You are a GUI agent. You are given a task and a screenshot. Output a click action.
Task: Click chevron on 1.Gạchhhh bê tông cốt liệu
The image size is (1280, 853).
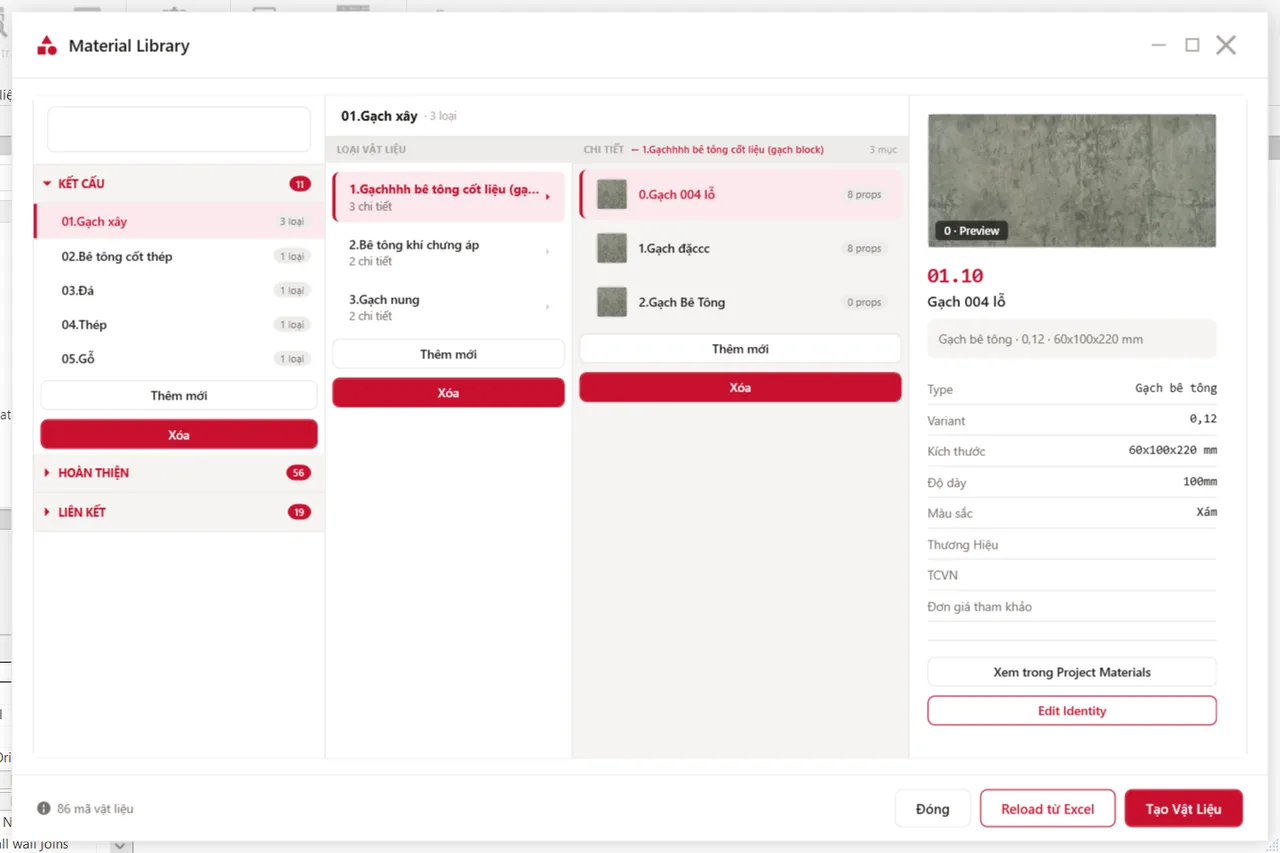(x=547, y=197)
